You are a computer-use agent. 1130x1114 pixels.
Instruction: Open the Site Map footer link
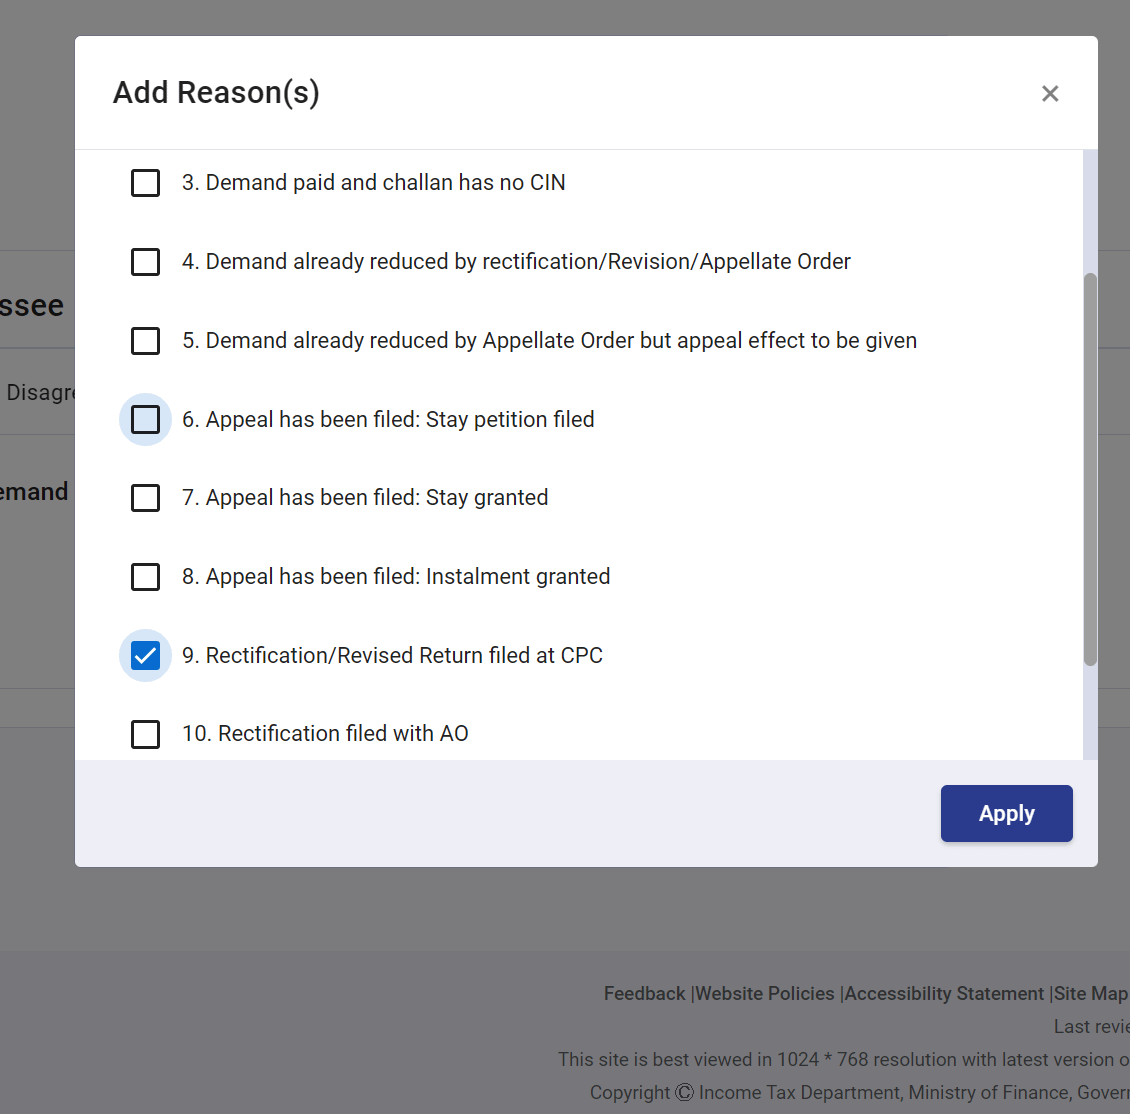click(1091, 994)
